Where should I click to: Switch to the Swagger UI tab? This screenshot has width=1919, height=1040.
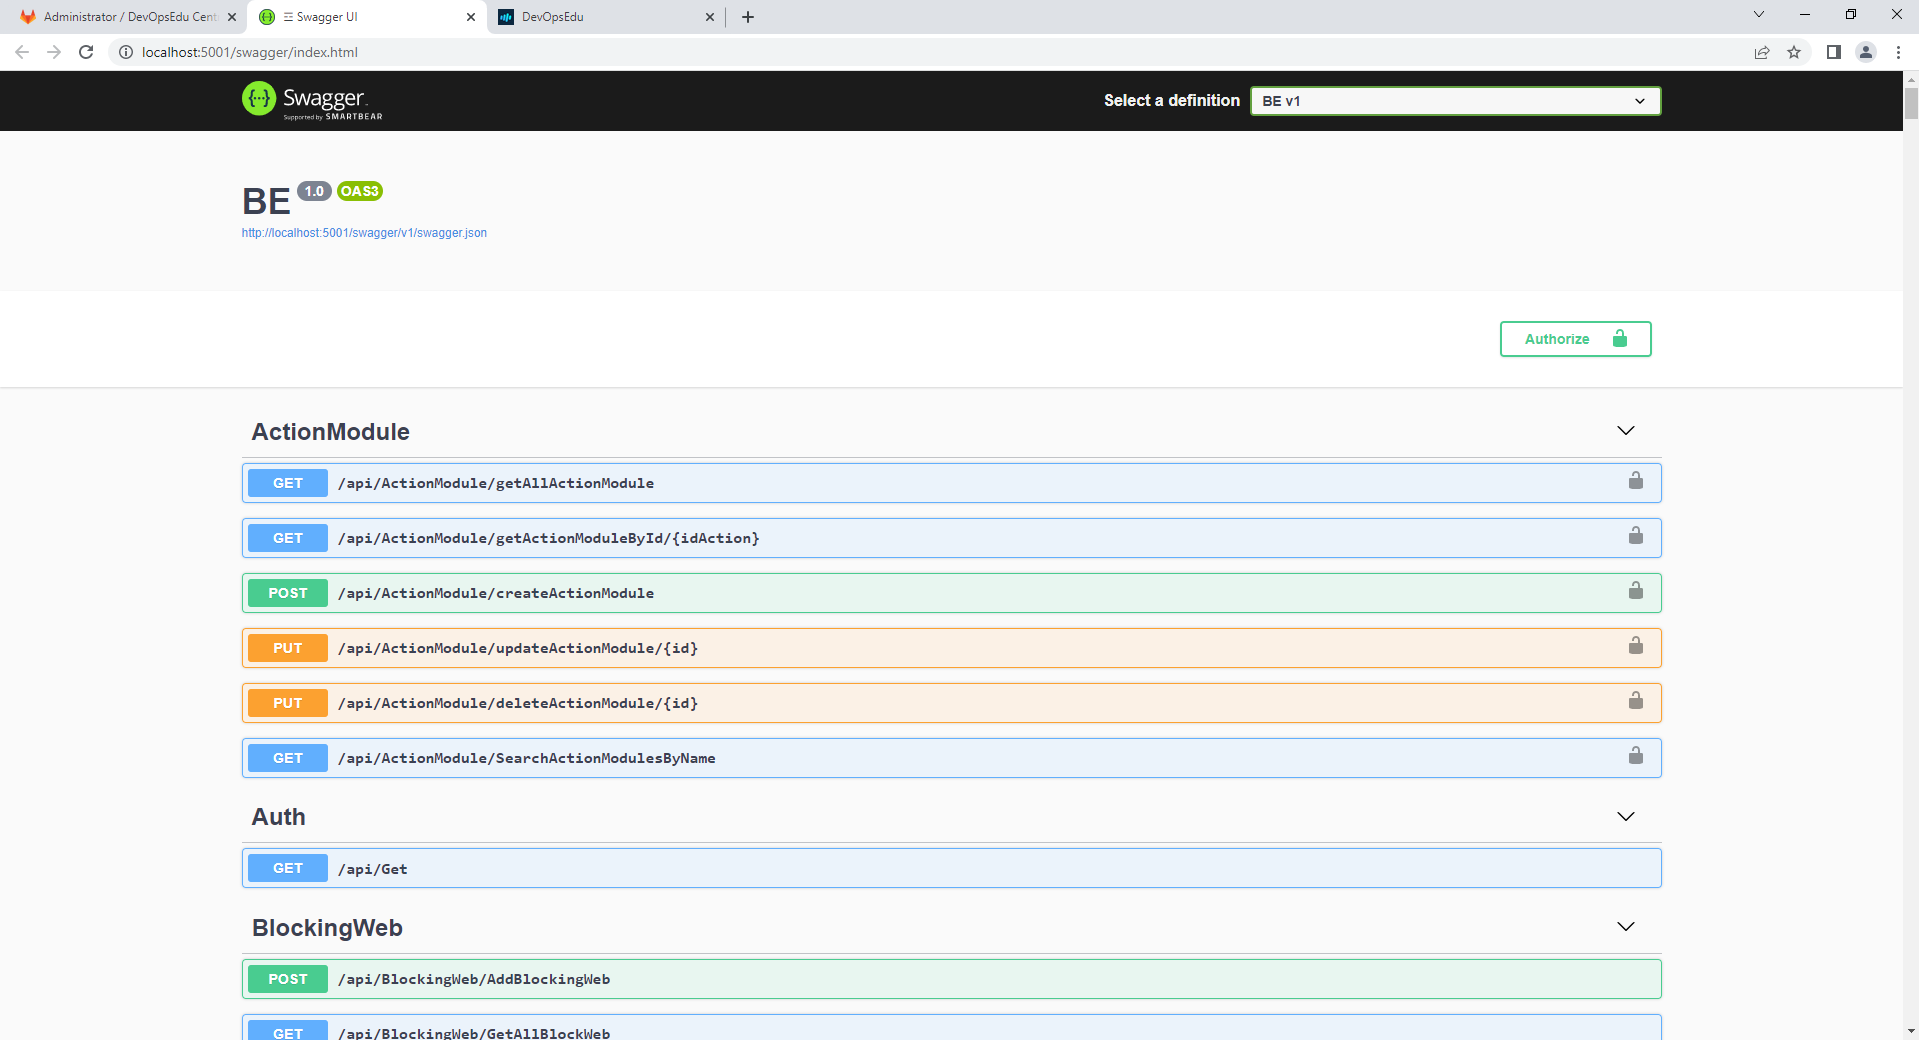point(365,17)
